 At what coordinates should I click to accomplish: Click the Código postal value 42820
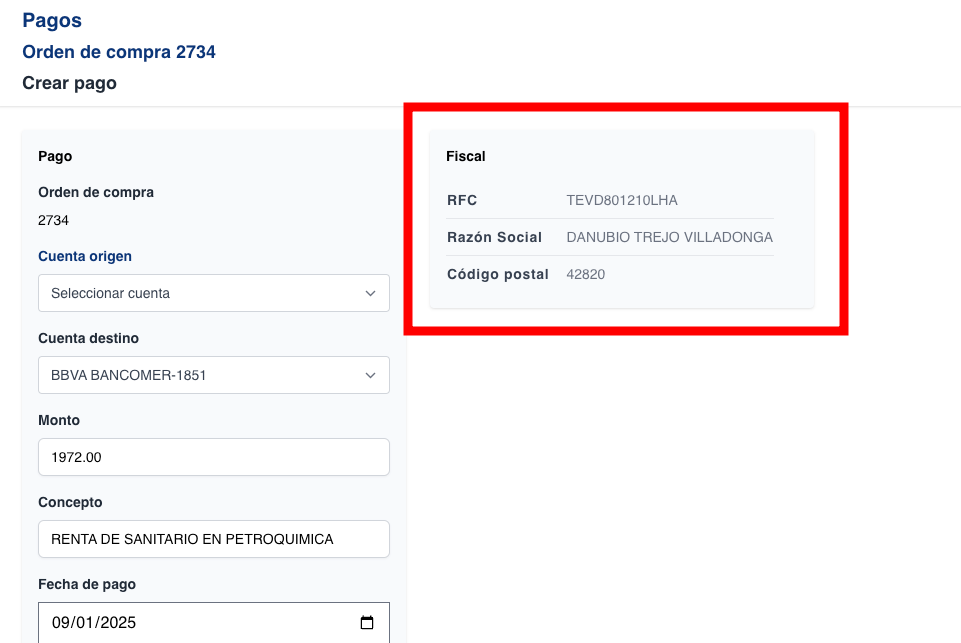click(x=585, y=274)
